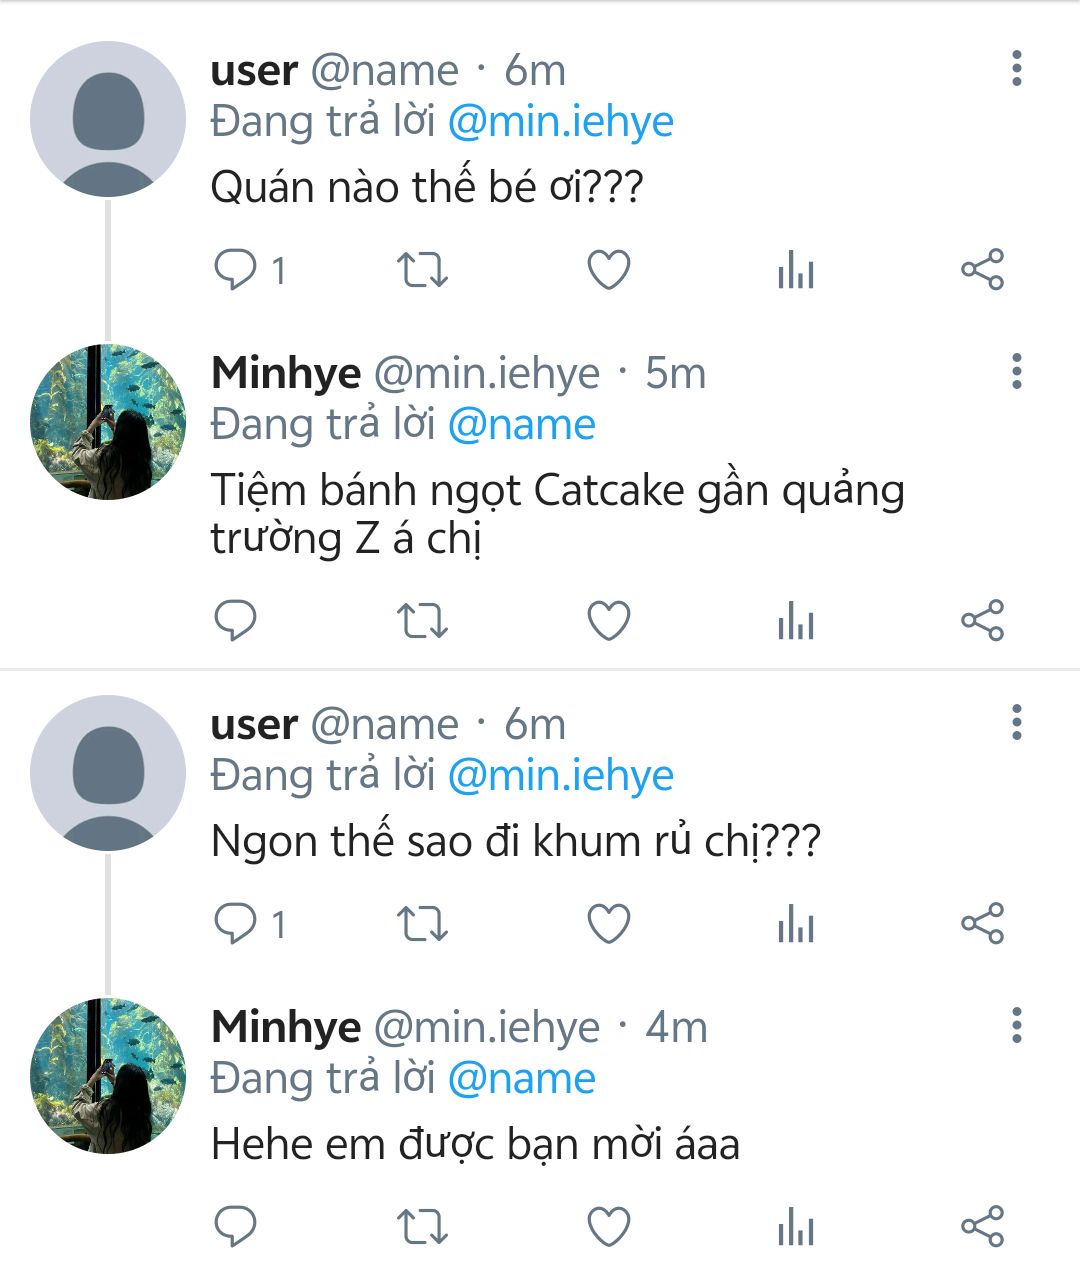Open the user avatar on "Ngon thế sao" tweet
This screenshot has width=1080, height=1271.
[x=108, y=773]
